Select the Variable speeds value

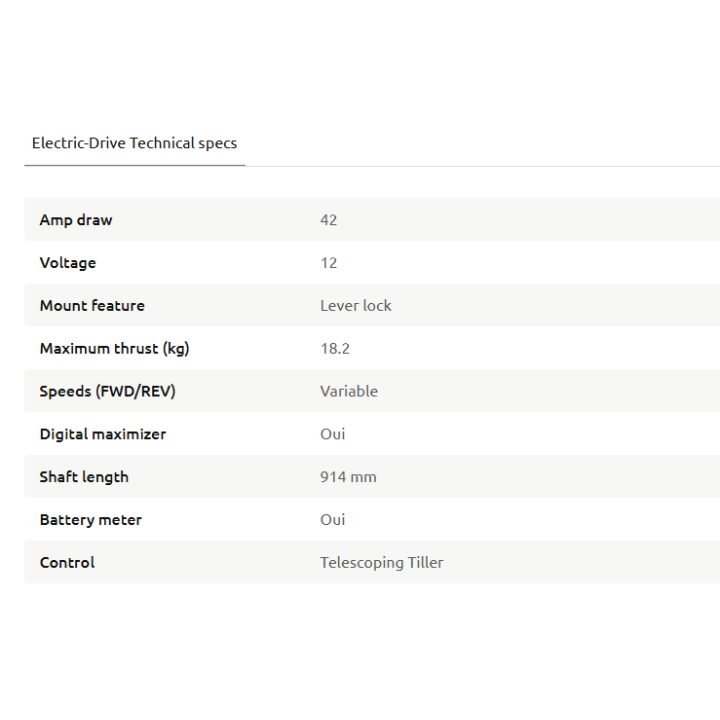348,391
